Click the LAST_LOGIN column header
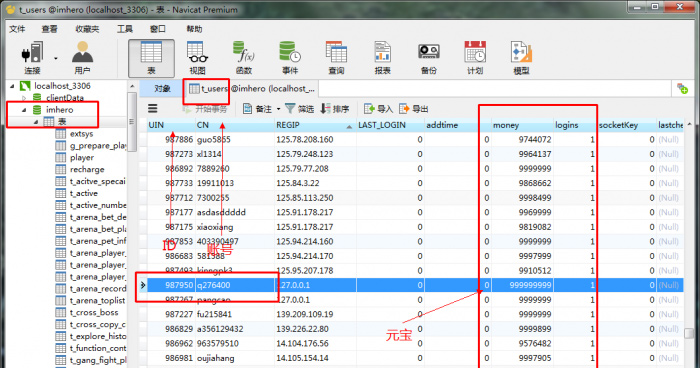Image resolution: width=700 pixels, height=368 pixels. click(390, 125)
